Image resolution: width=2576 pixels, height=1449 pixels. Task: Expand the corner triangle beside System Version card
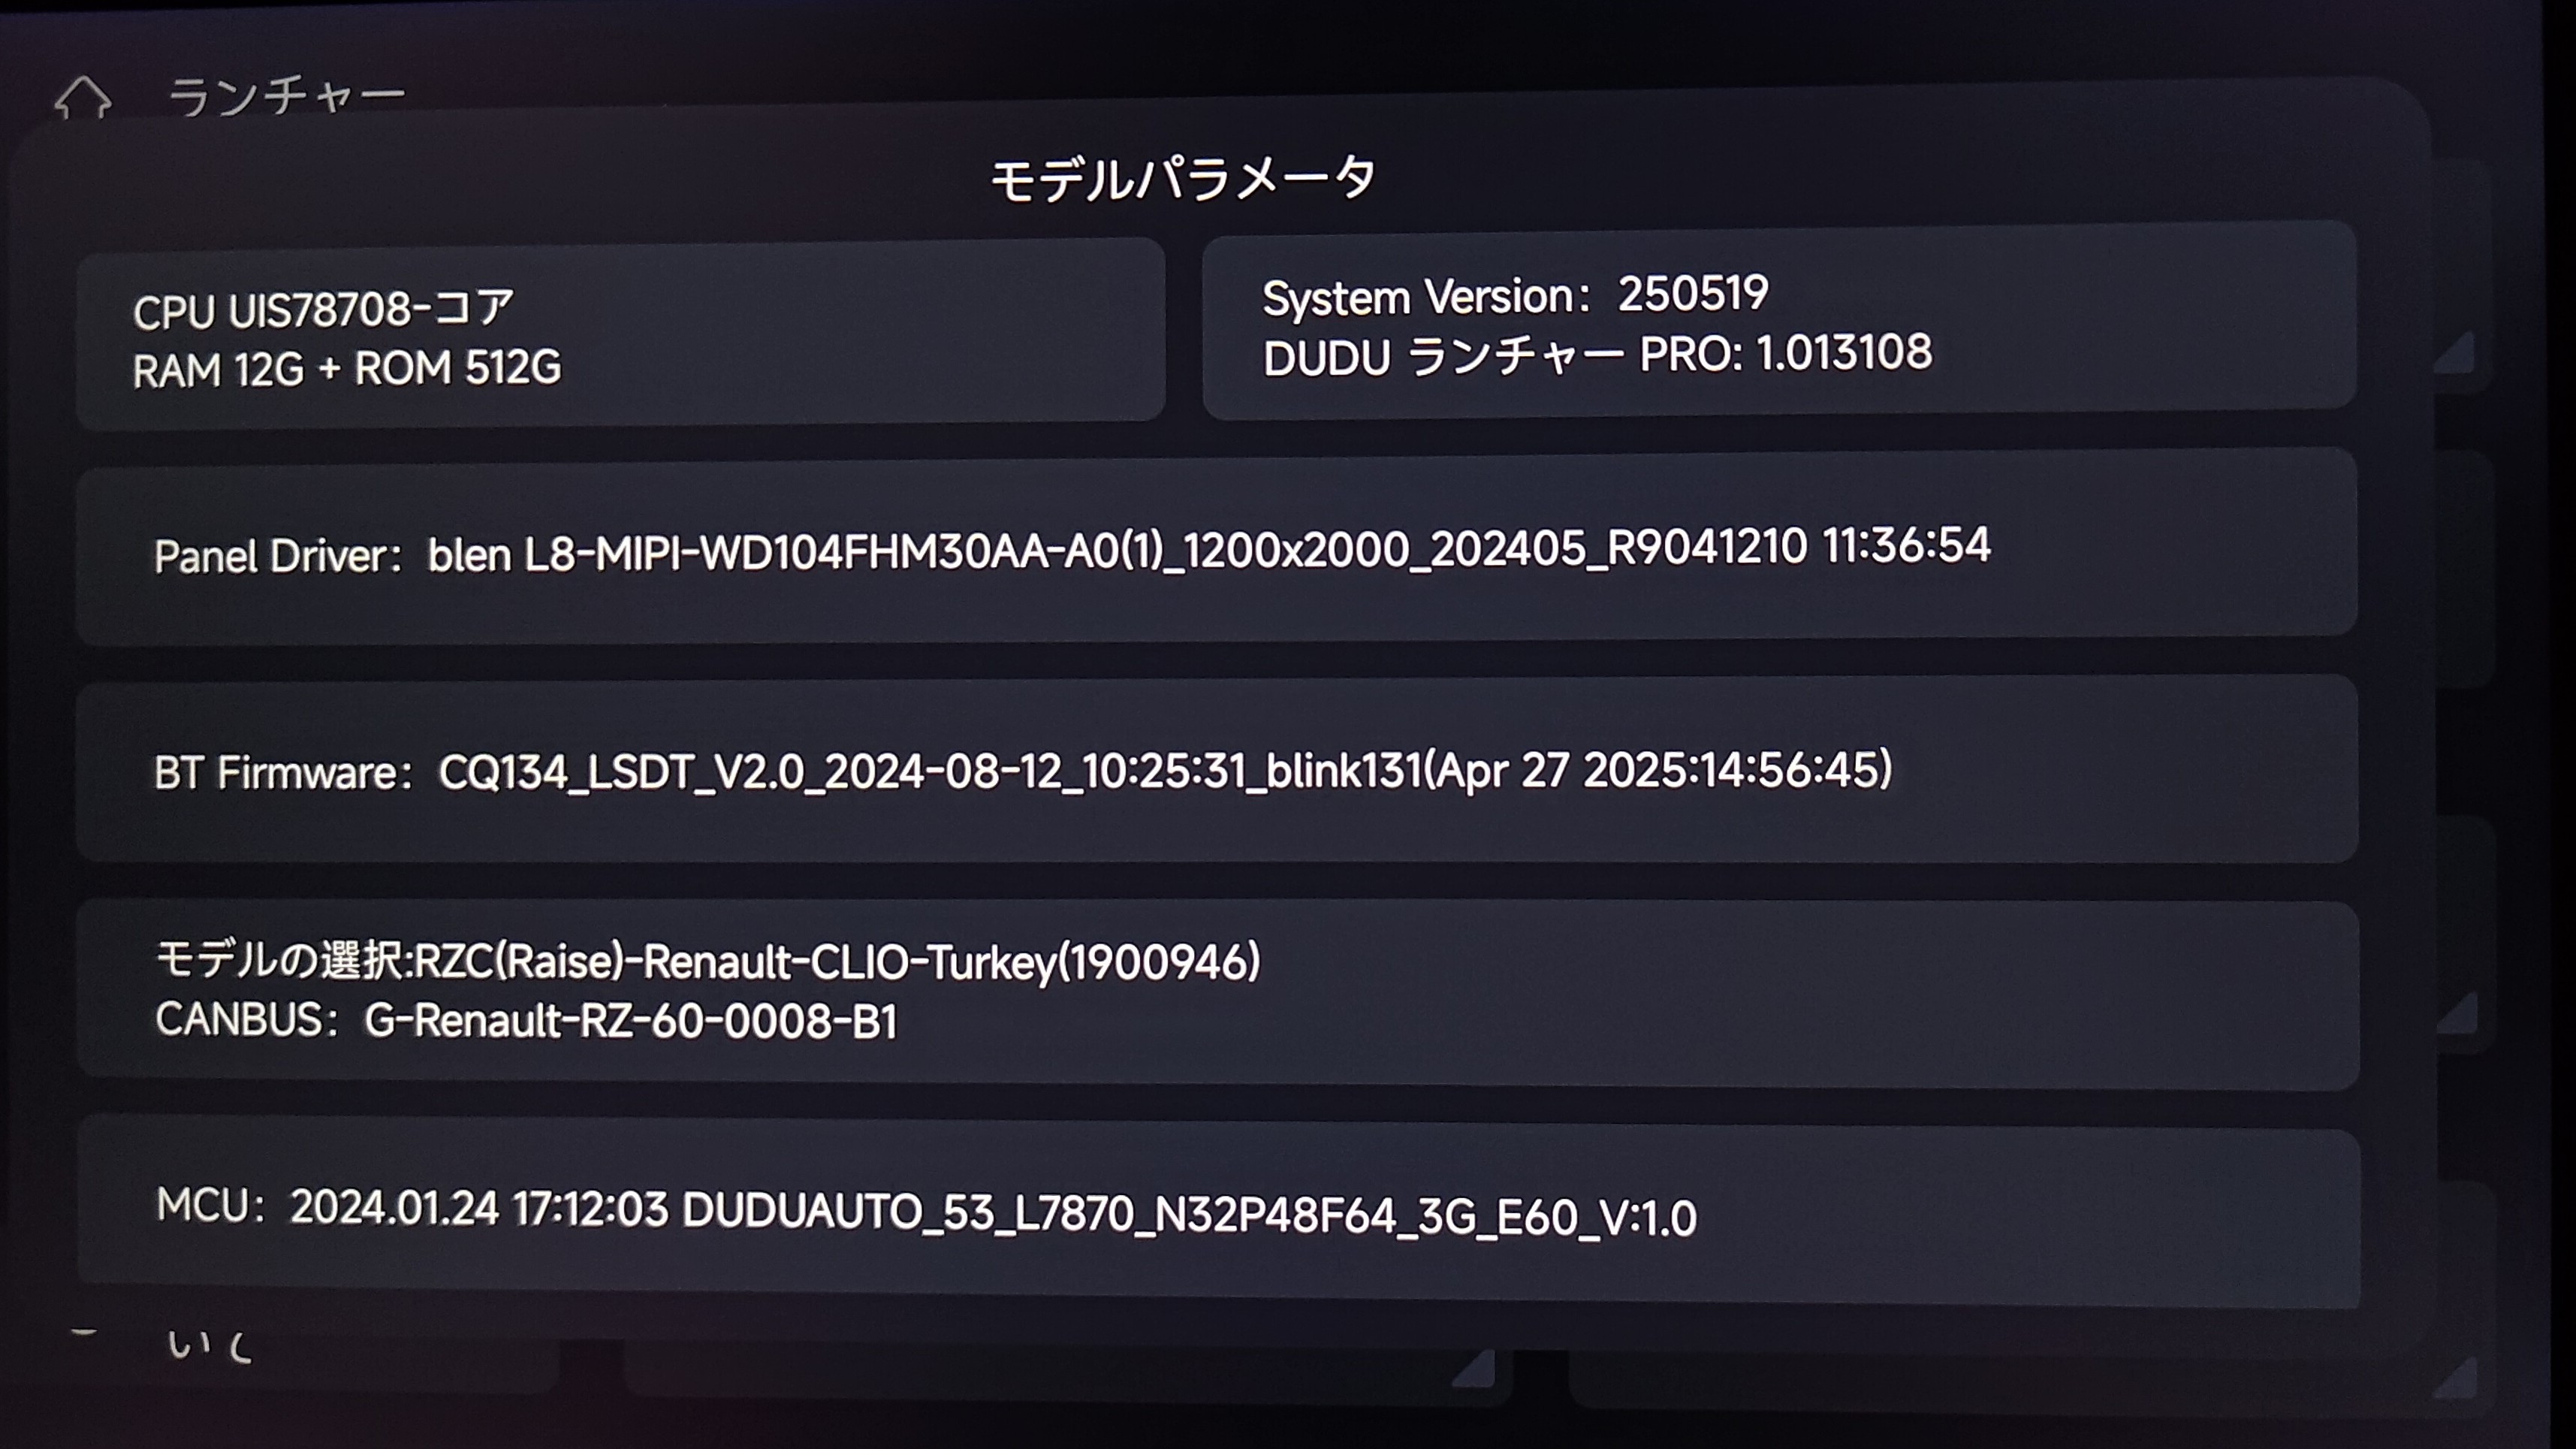coord(2456,353)
